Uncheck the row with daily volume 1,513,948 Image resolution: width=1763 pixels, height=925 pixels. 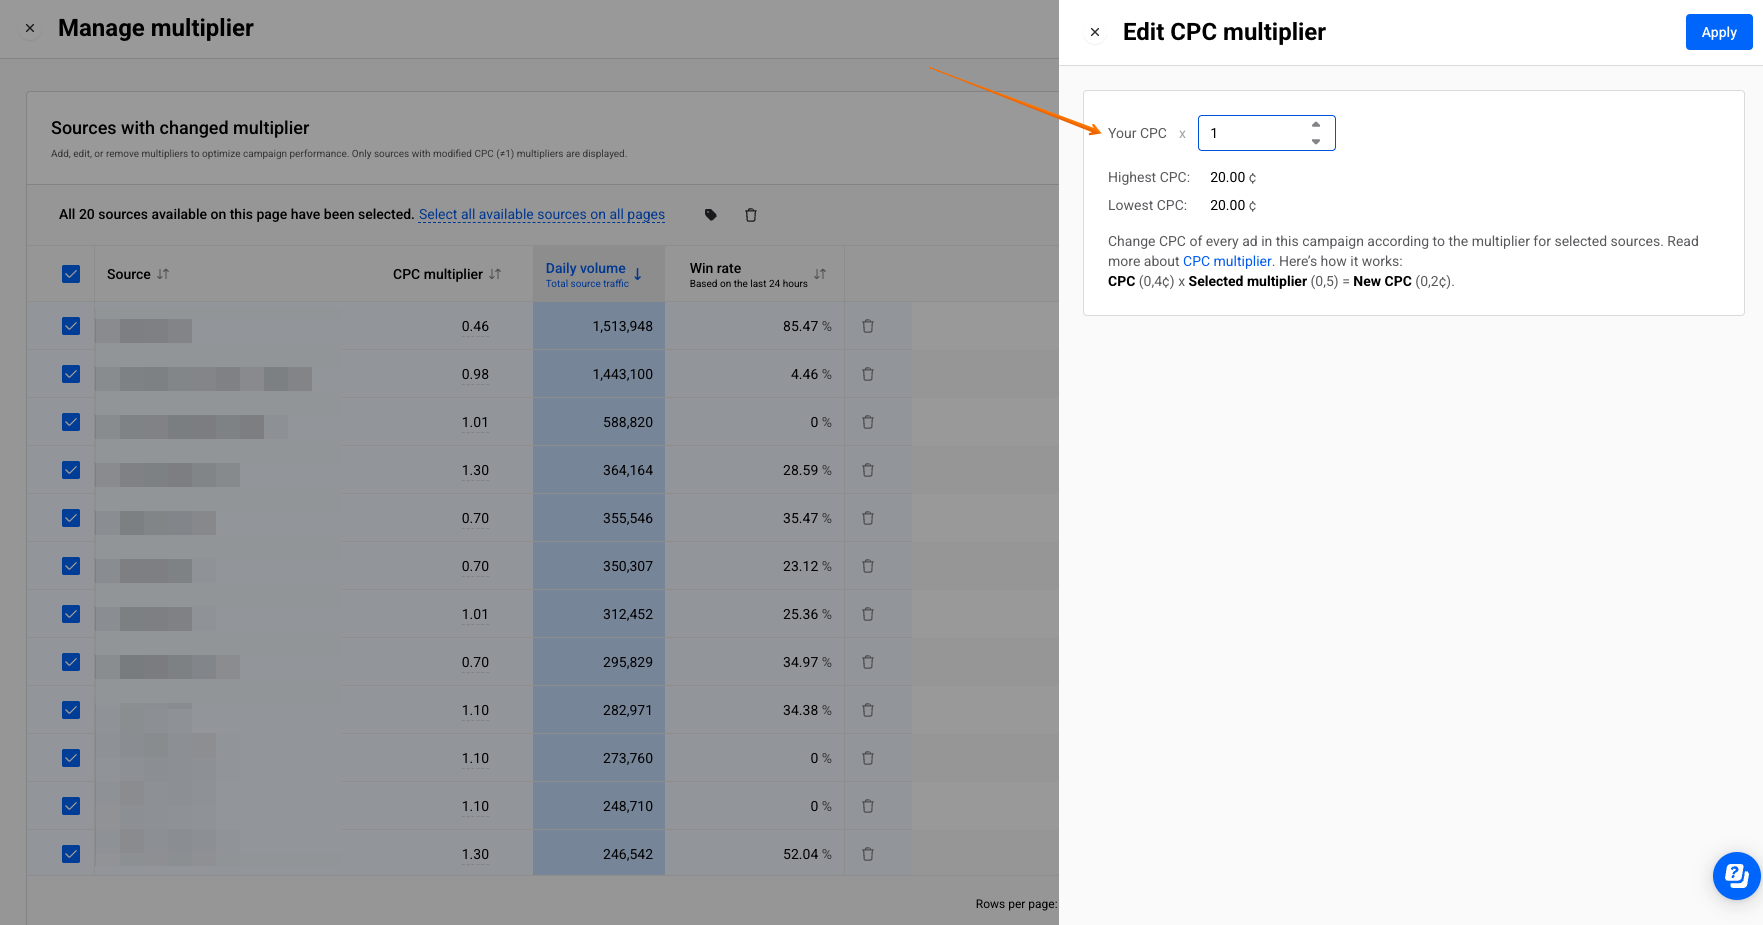pos(71,326)
